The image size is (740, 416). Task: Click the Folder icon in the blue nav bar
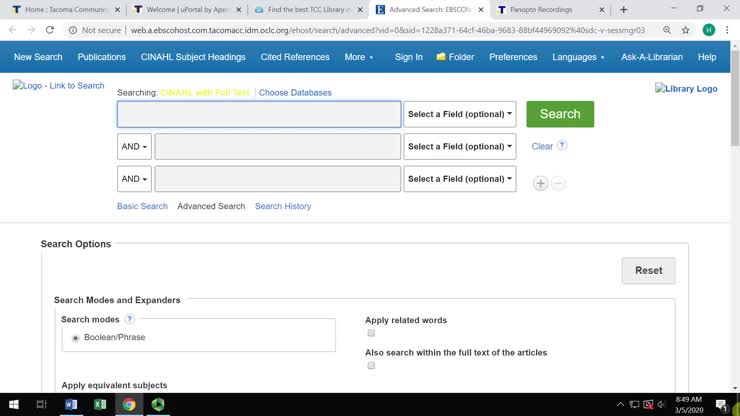point(441,57)
